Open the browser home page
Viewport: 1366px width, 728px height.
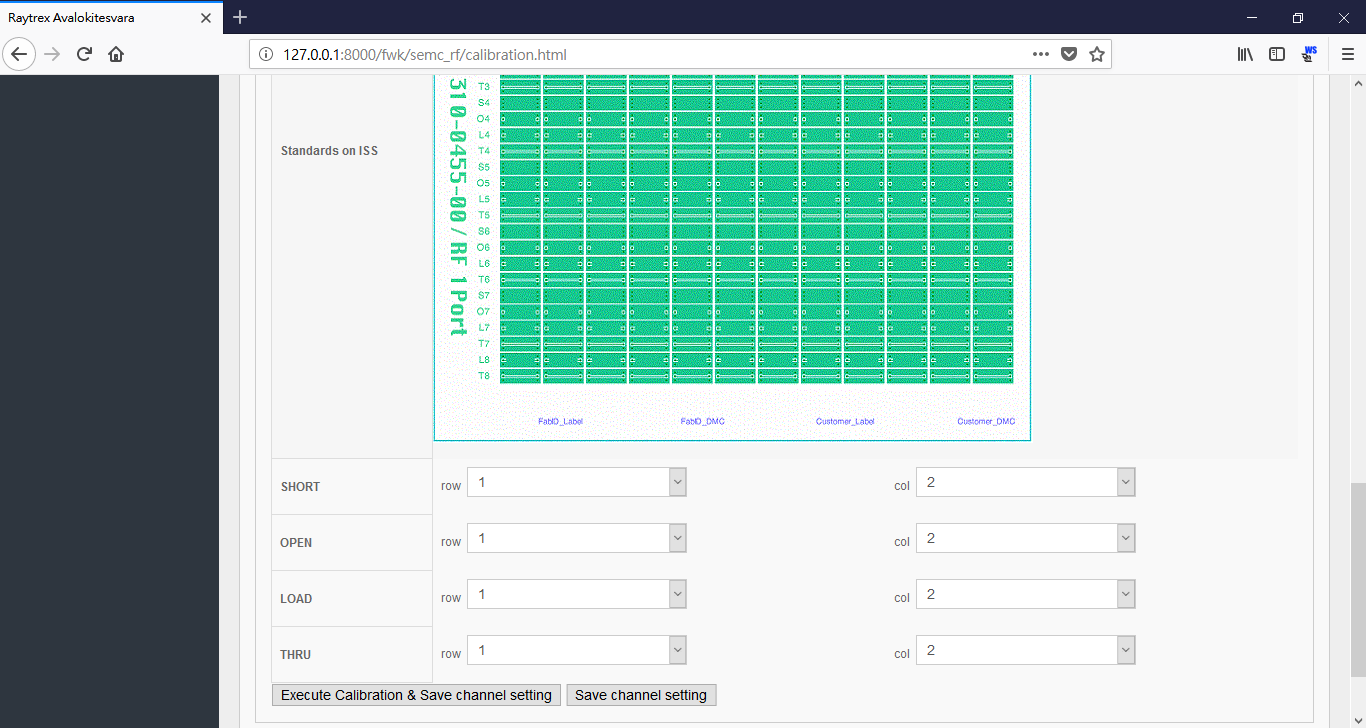pyautogui.click(x=116, y=54)
